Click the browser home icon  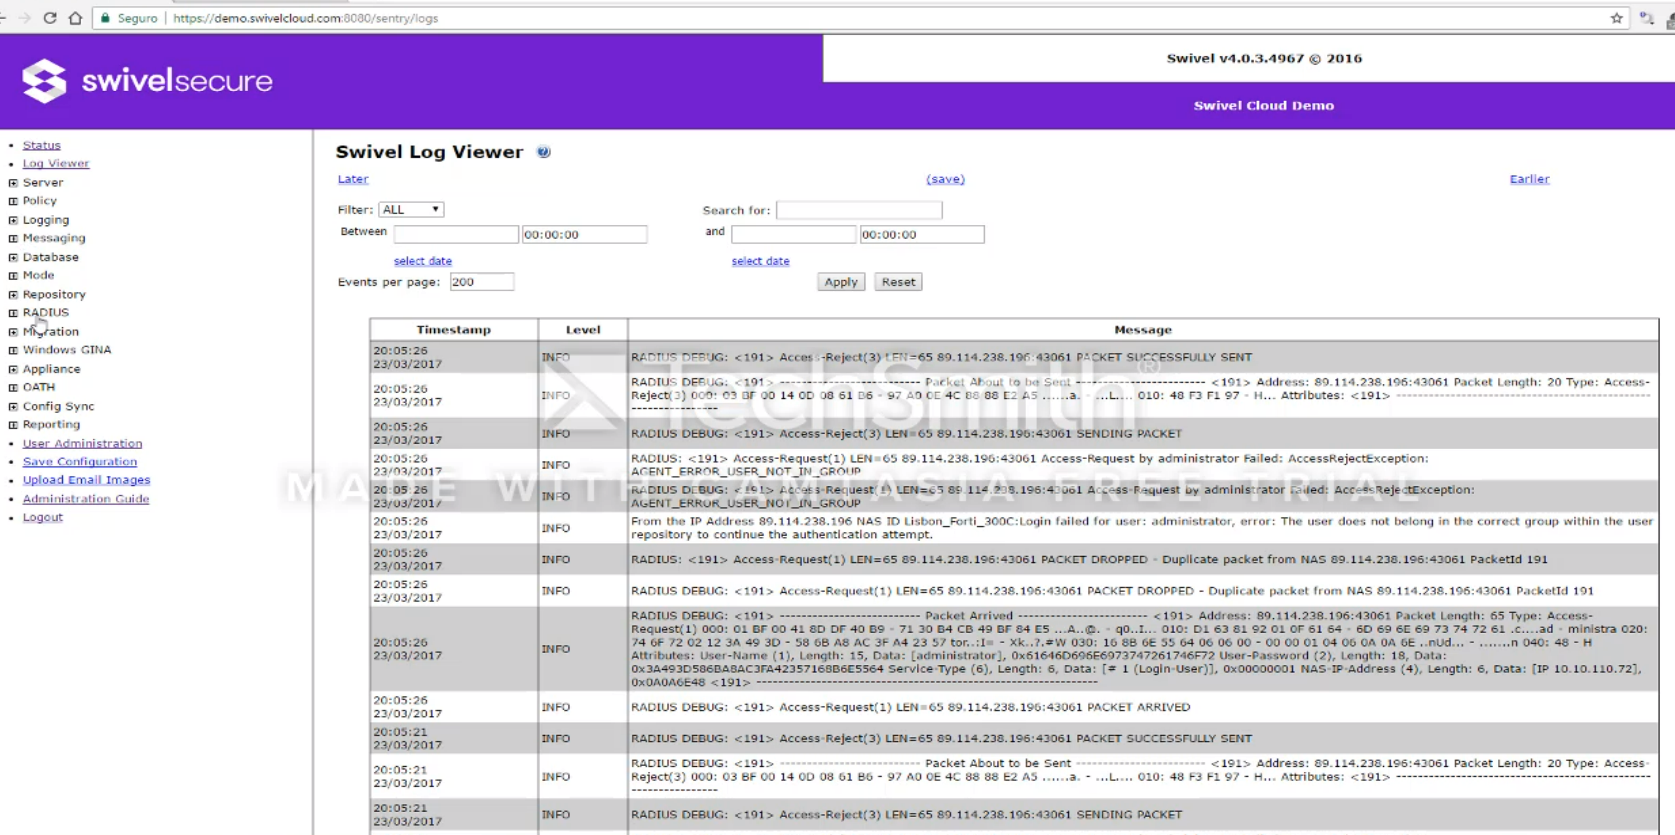(x=75, y=18)
